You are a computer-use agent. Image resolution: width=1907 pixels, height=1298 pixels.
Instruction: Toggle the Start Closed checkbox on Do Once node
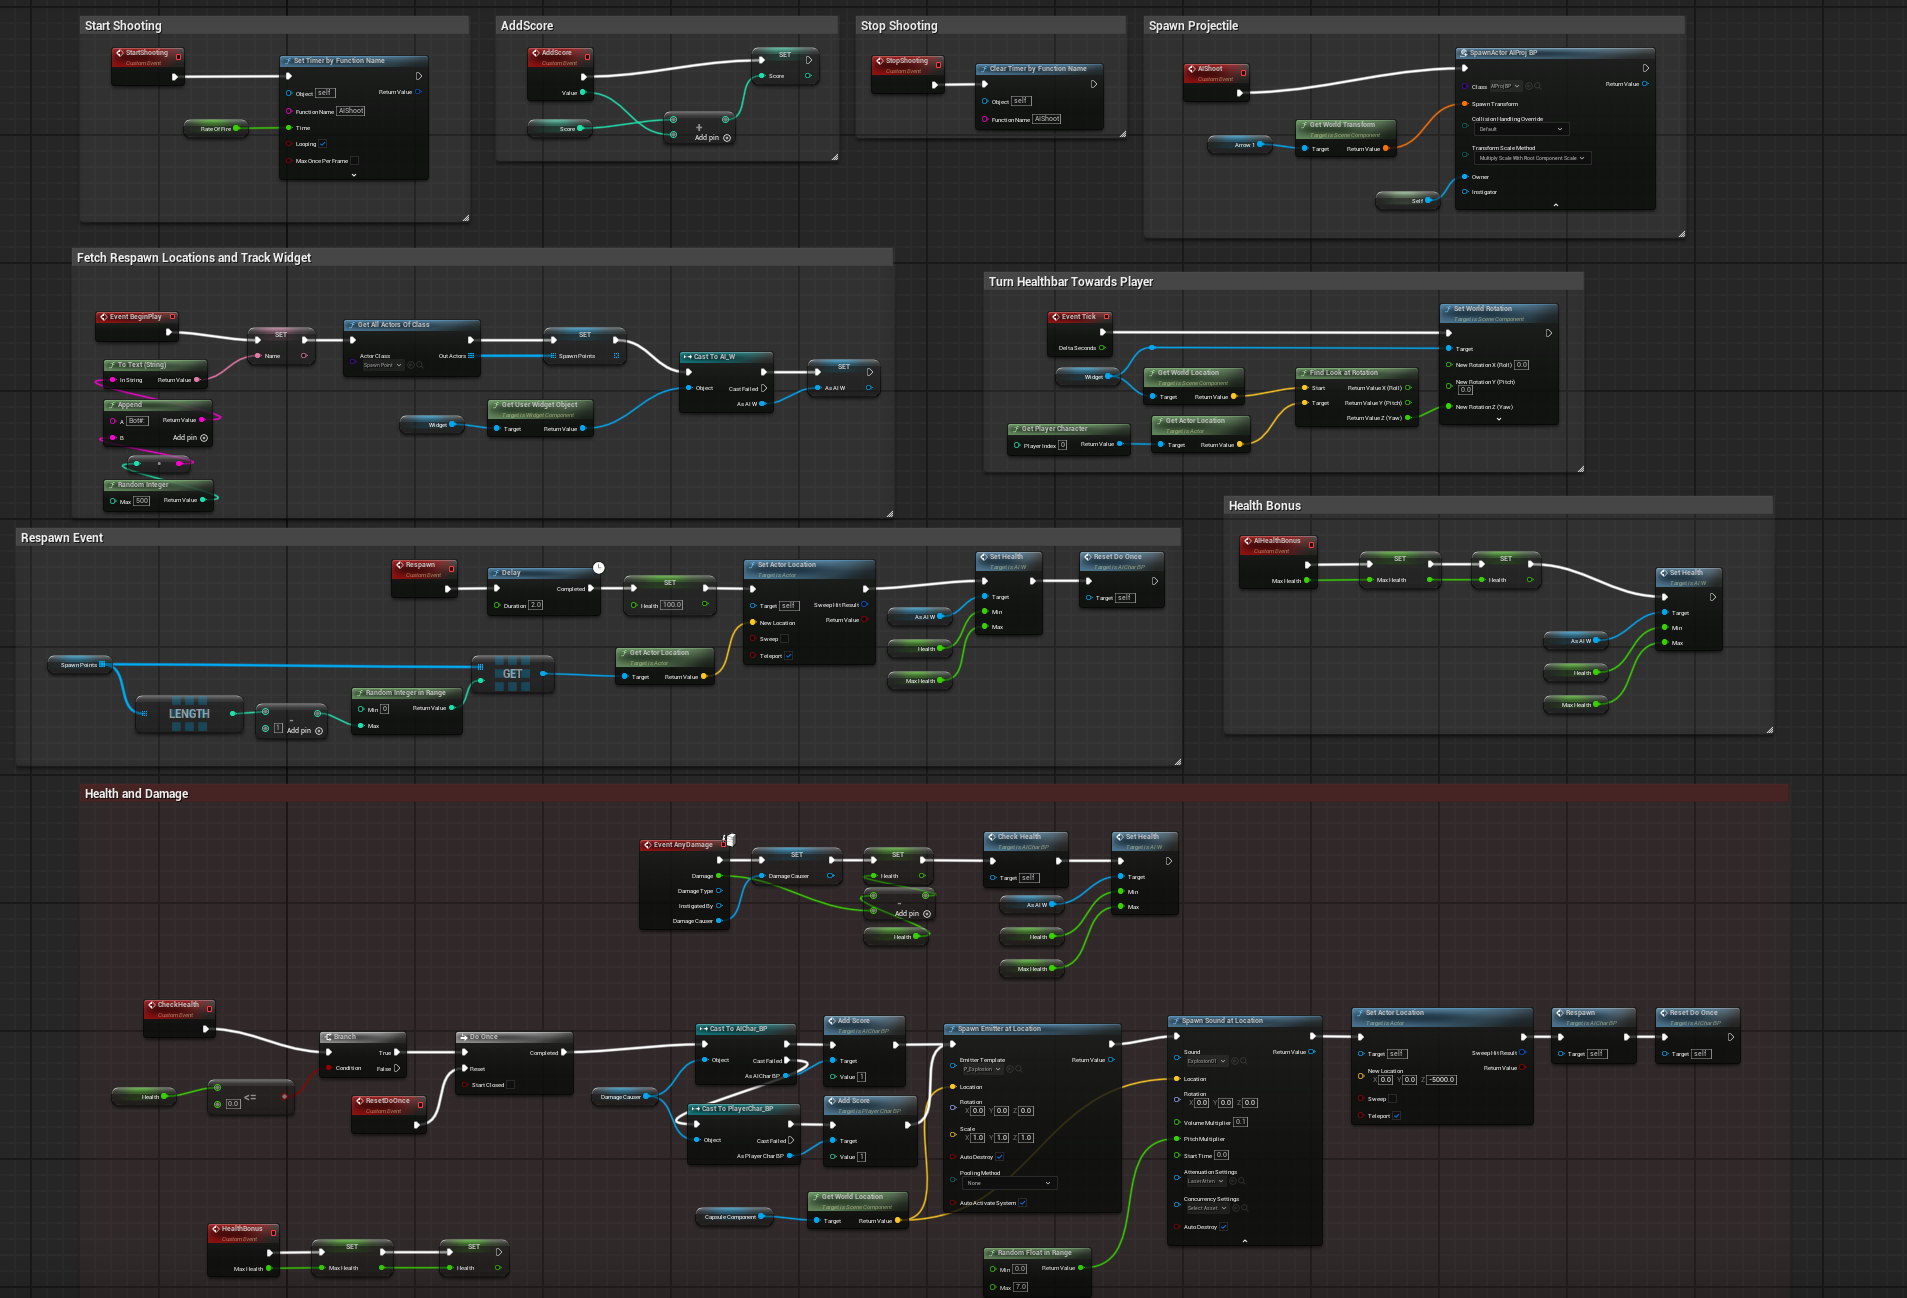point(511,1085)
